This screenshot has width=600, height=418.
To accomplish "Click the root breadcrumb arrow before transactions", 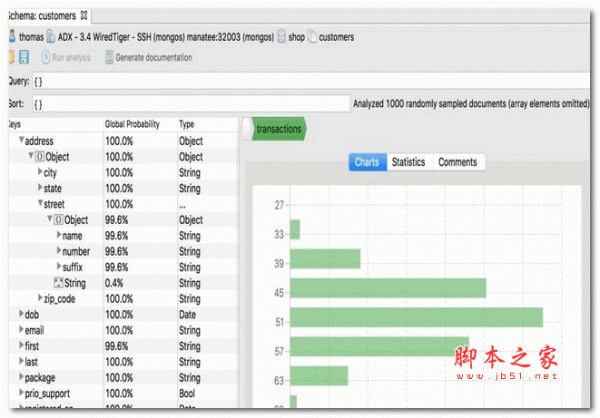I will pyautogui.click(x=247, y=129).
